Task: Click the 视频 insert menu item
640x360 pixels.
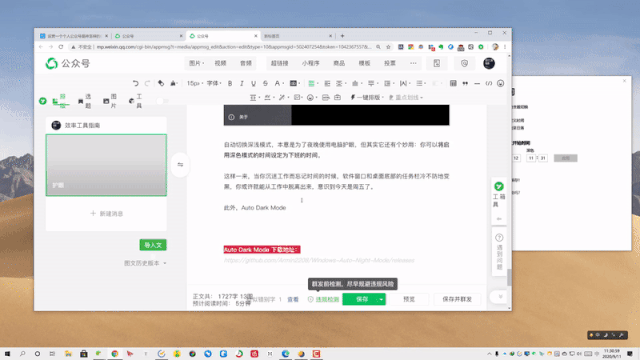Action: (220, 63)
